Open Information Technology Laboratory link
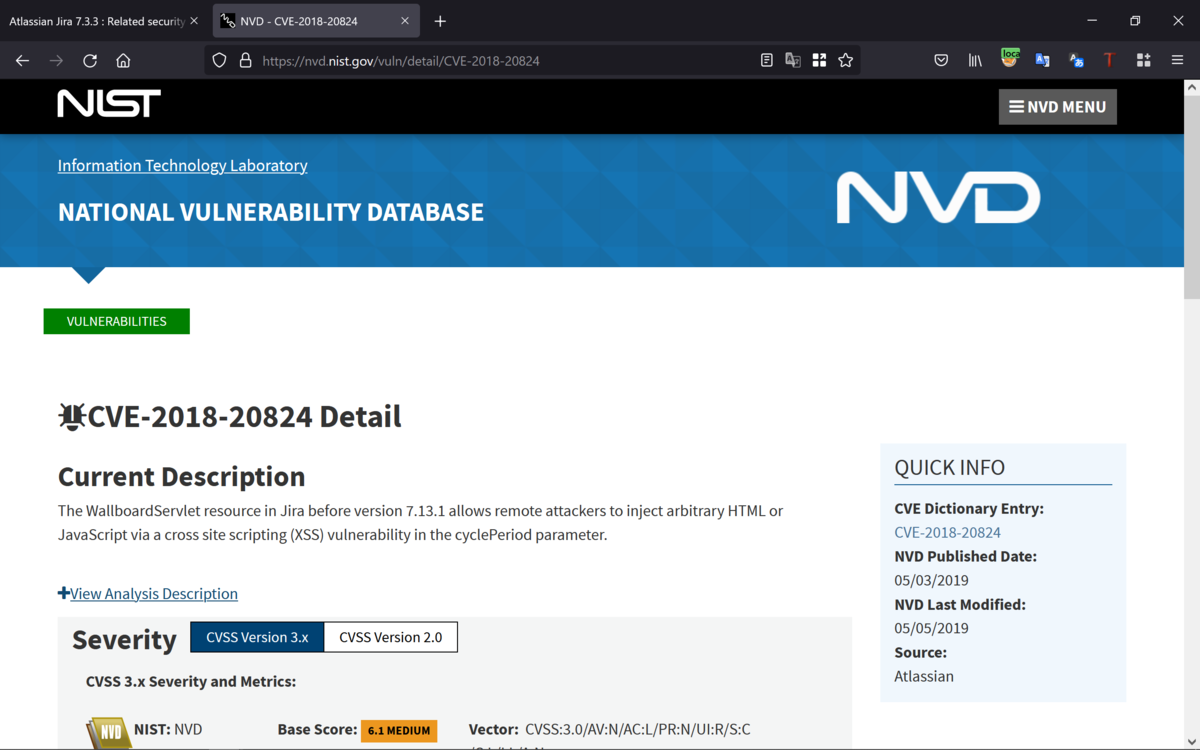Image resolution: width=1200 pixels, height=750 pixels. tap(182, 165)
